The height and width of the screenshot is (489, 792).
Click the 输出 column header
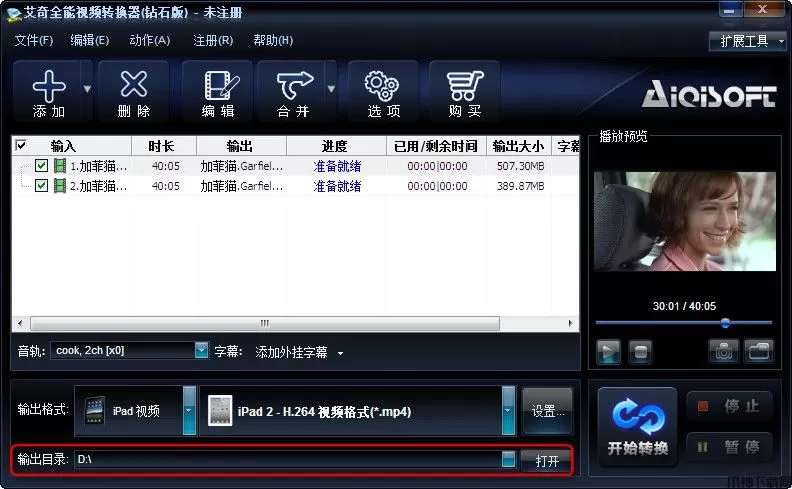click(x=241, y=146)
